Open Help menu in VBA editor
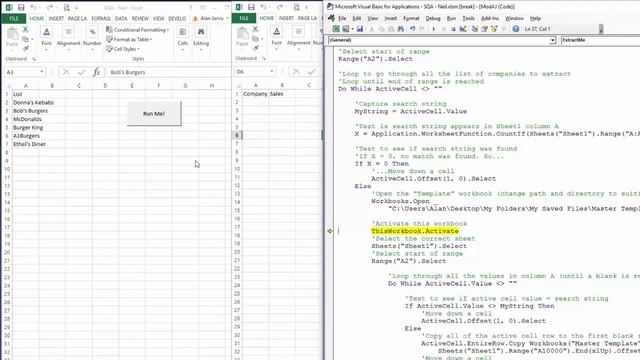 click(535, 18)
